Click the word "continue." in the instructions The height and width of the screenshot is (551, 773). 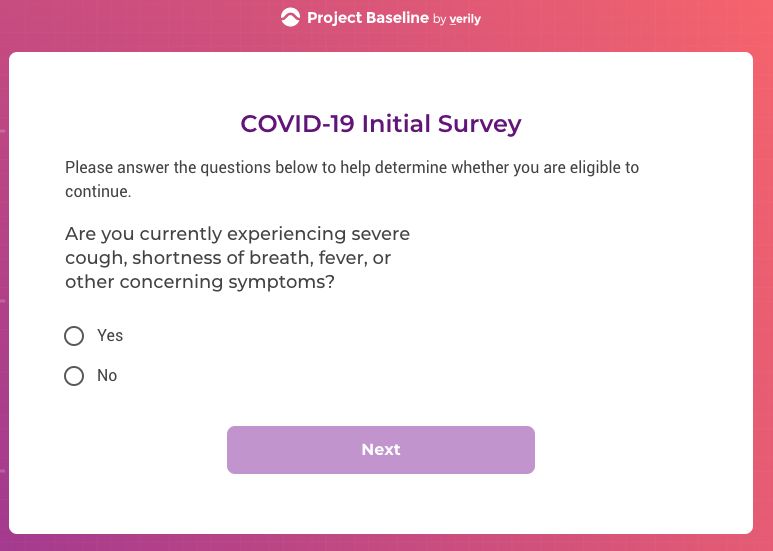tap(98, 191)
